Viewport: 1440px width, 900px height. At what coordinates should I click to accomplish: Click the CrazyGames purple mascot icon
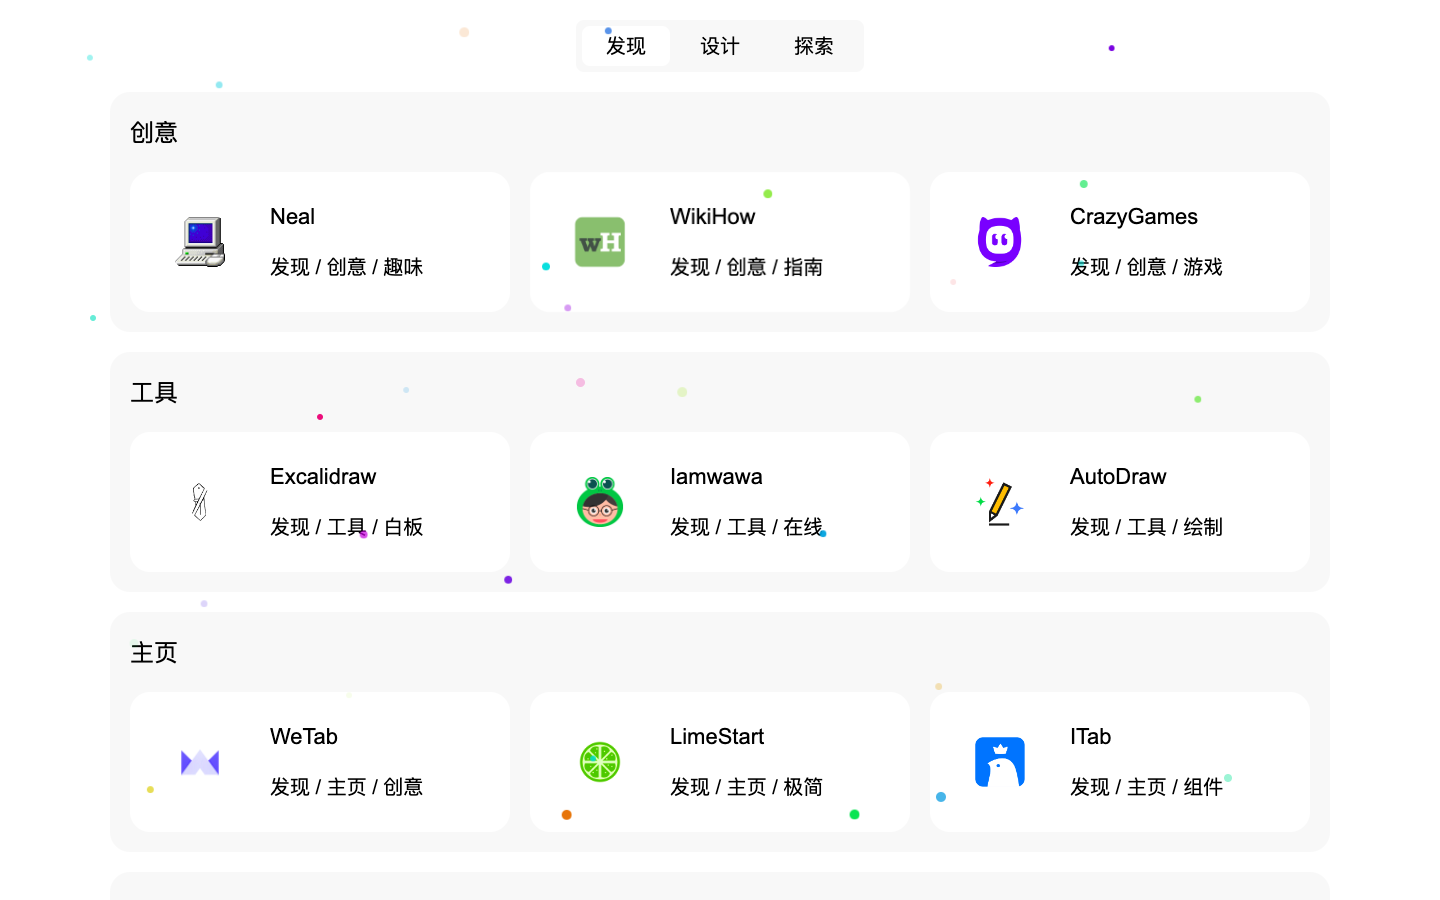point(1000,242)
